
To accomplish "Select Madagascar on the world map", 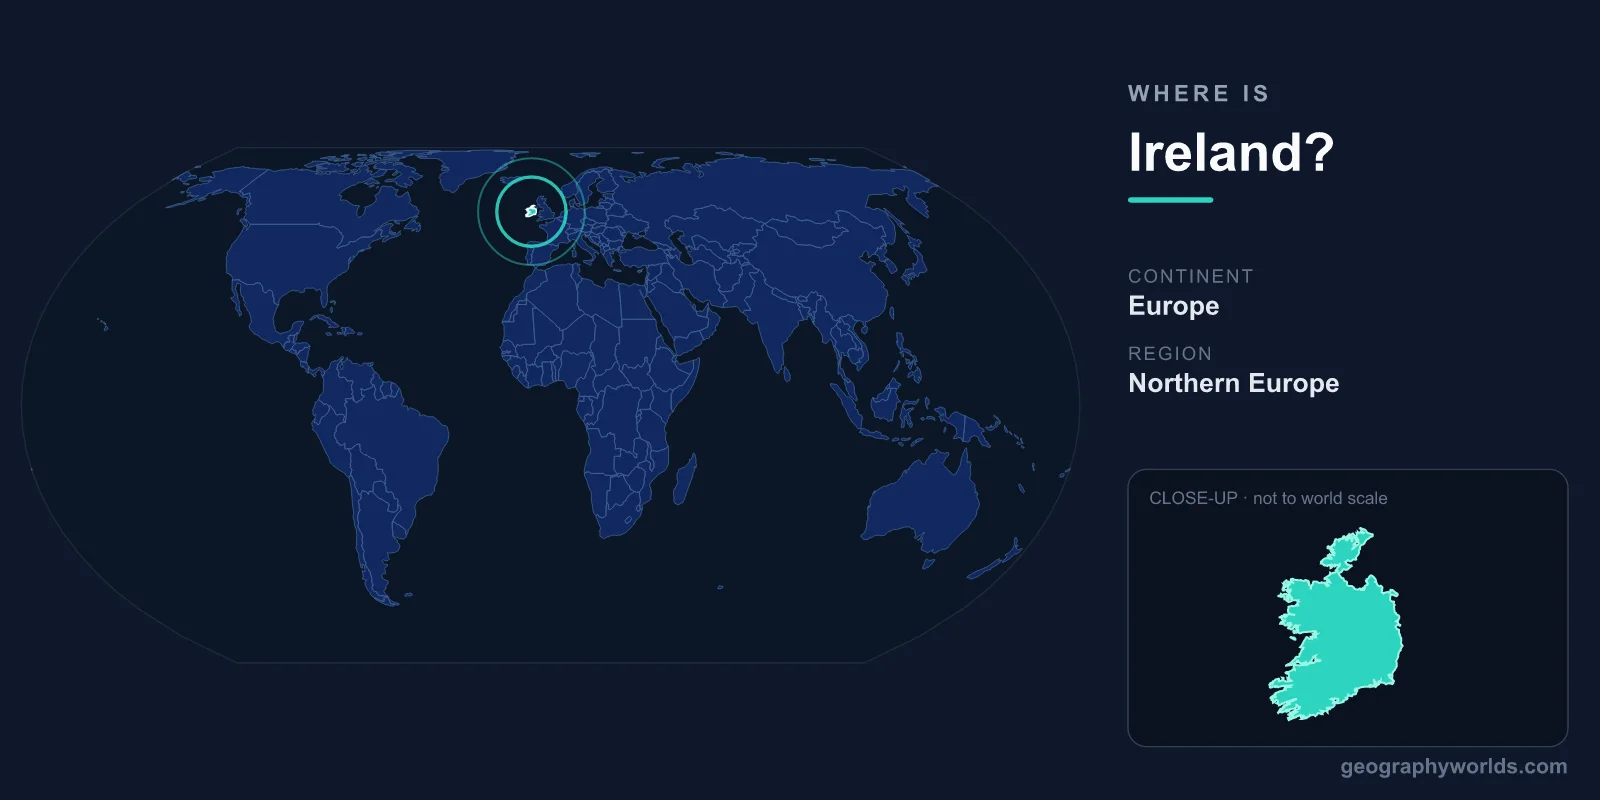I will click(685, 479).
